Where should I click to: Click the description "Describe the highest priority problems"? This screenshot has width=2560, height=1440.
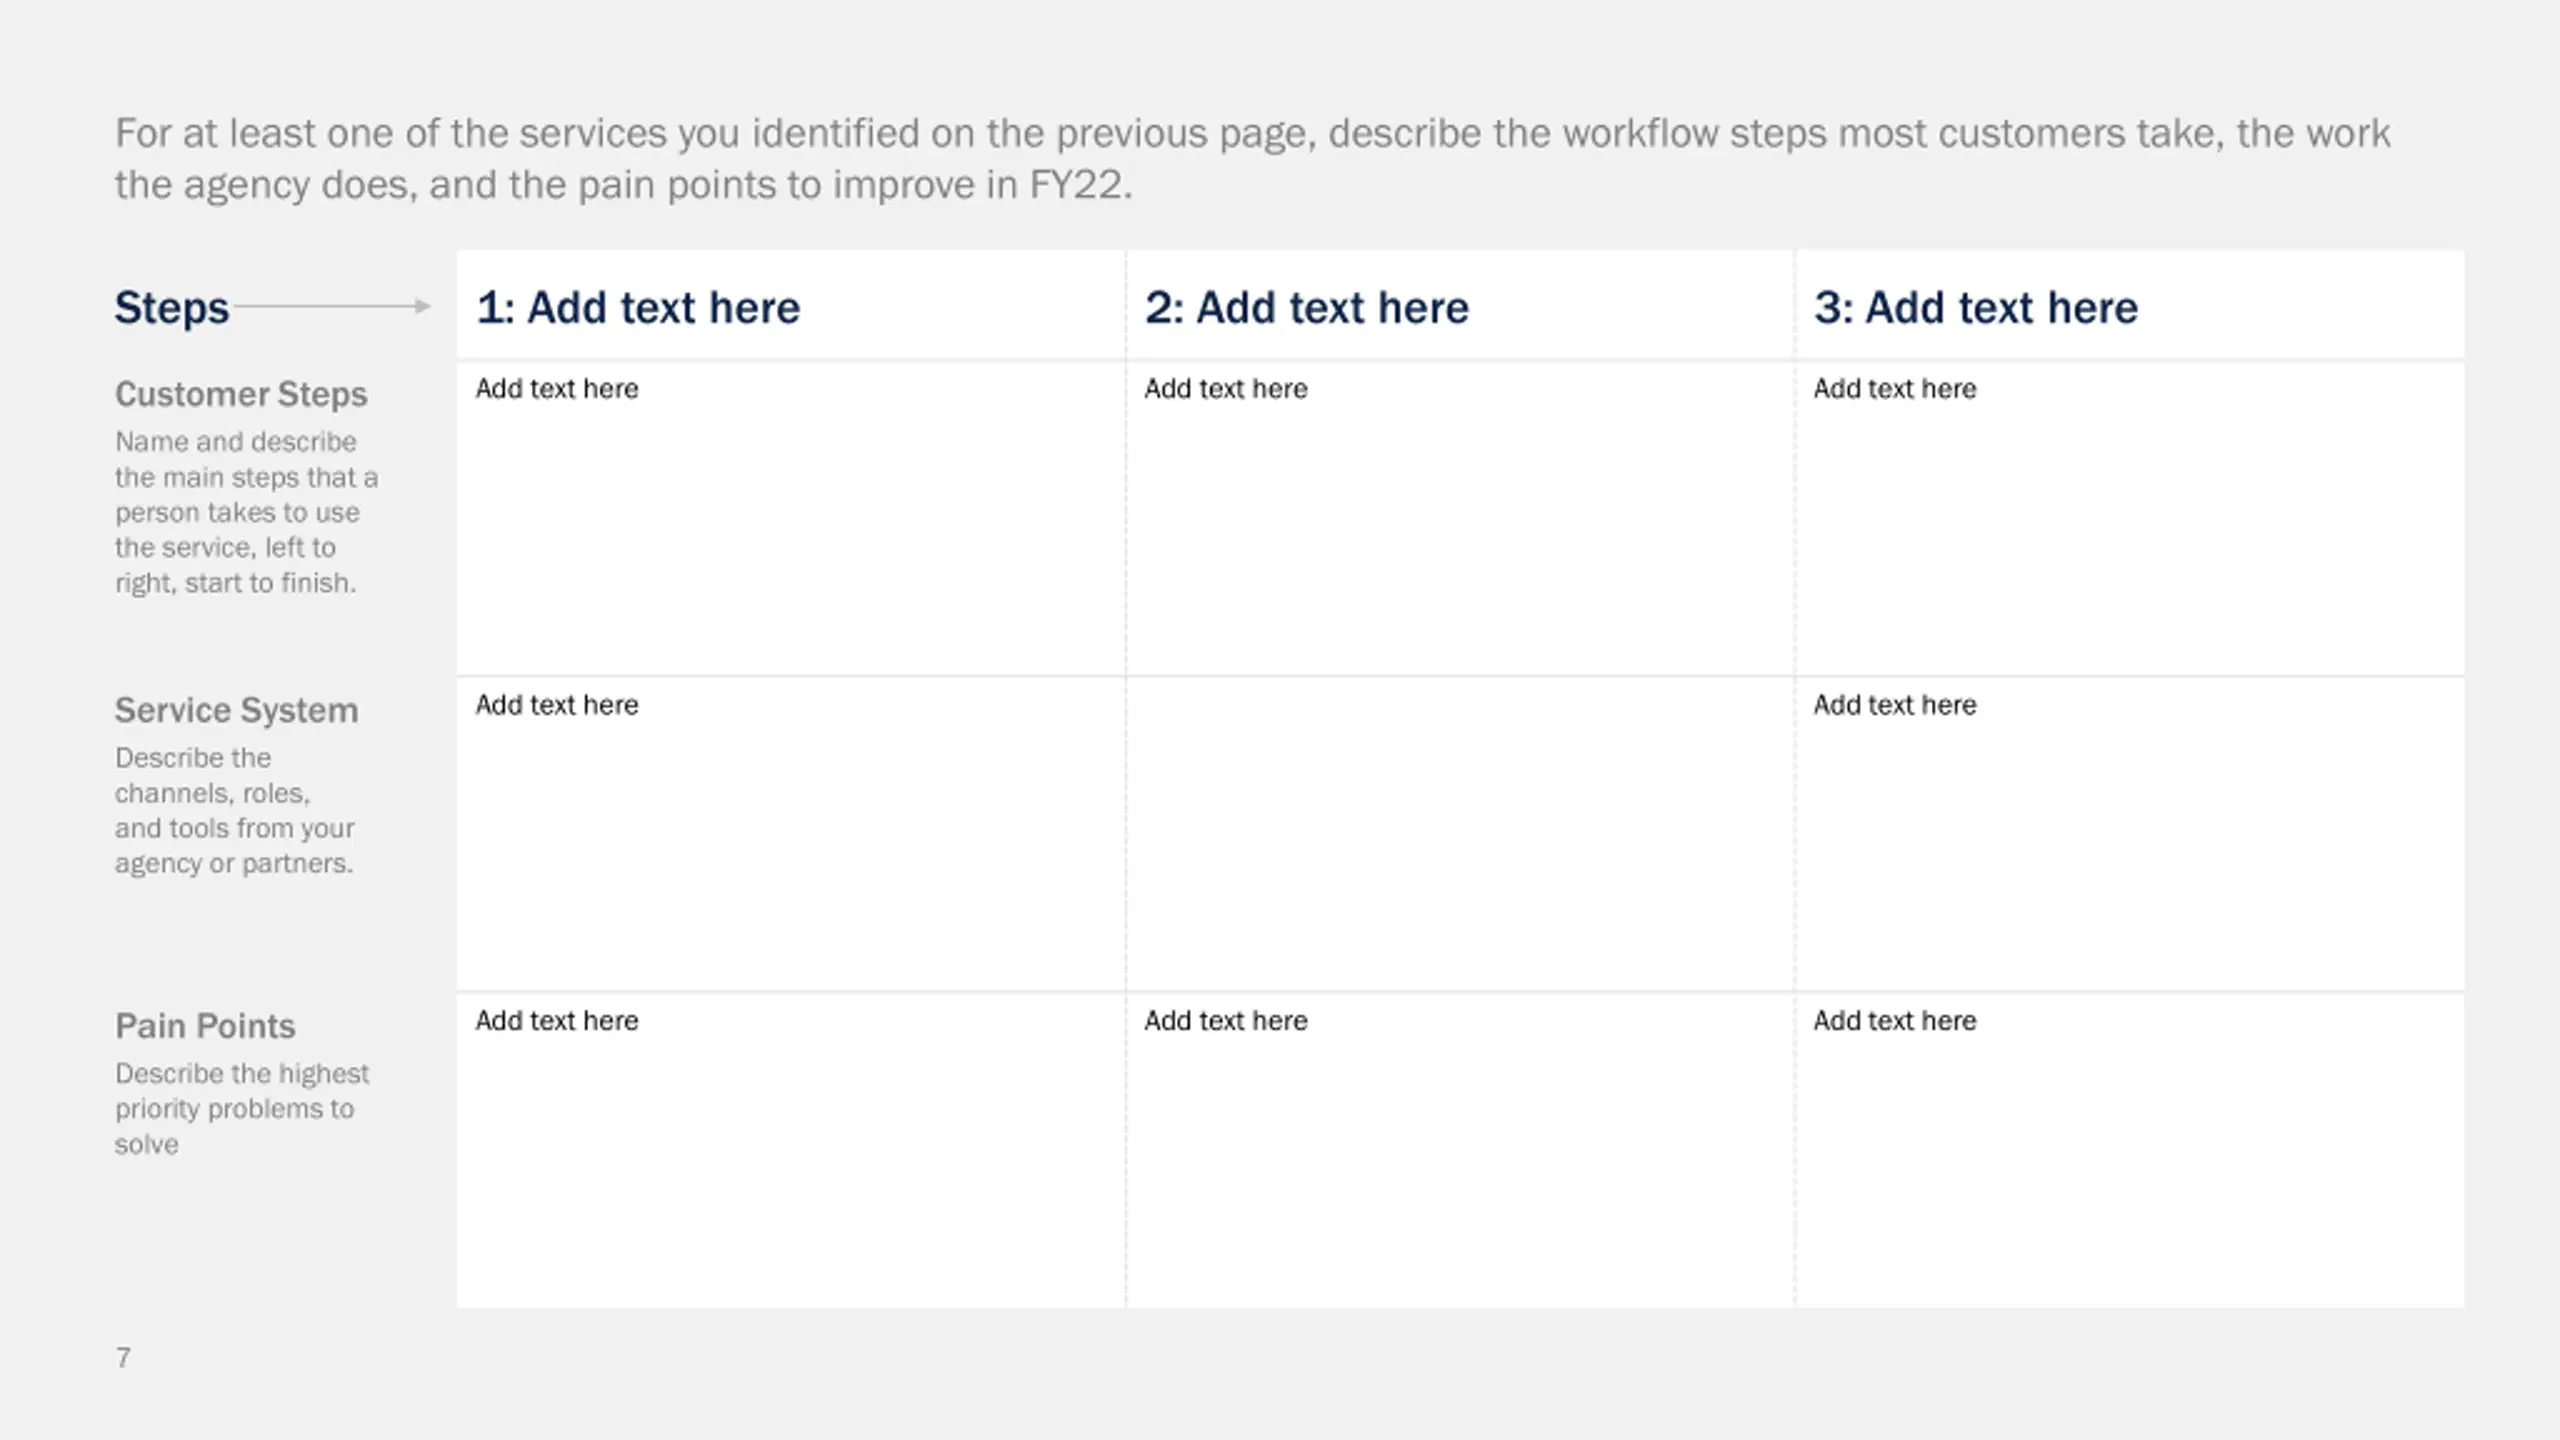click(x=241, y=1108)
